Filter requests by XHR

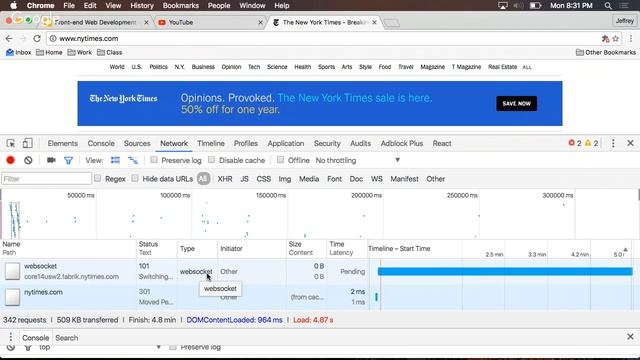(225, 179)
